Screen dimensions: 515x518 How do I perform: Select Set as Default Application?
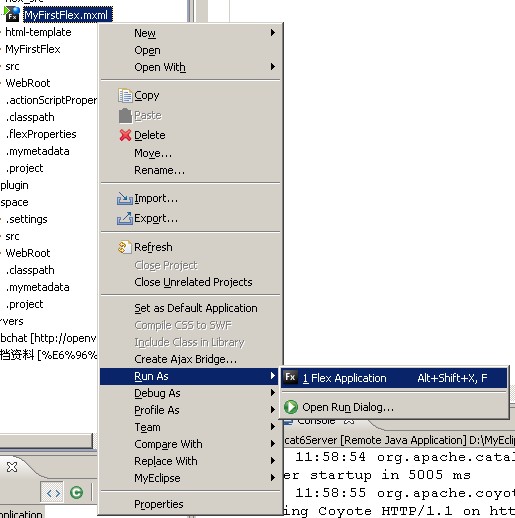pos(191,308)
